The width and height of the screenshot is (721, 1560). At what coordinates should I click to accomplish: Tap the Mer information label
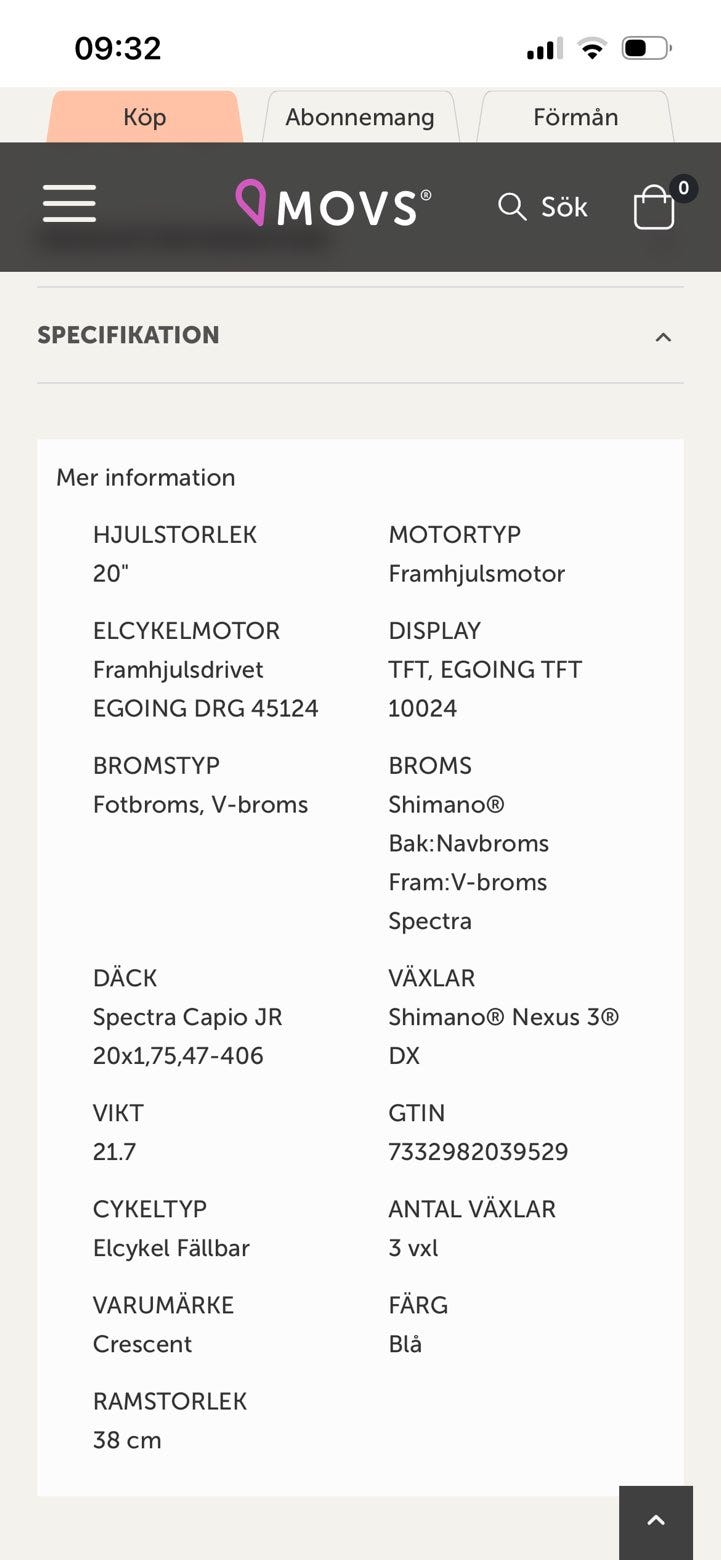146,477
